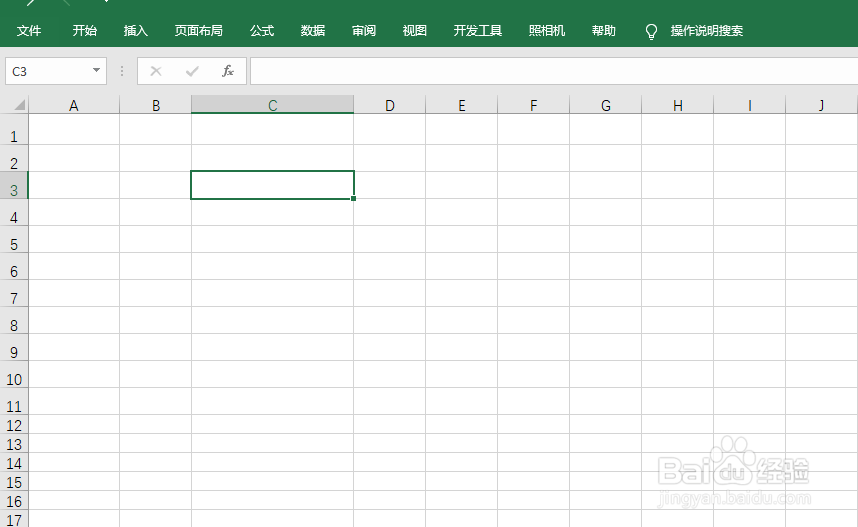
Task: Select column G header
Action: (x=606, y=105)
